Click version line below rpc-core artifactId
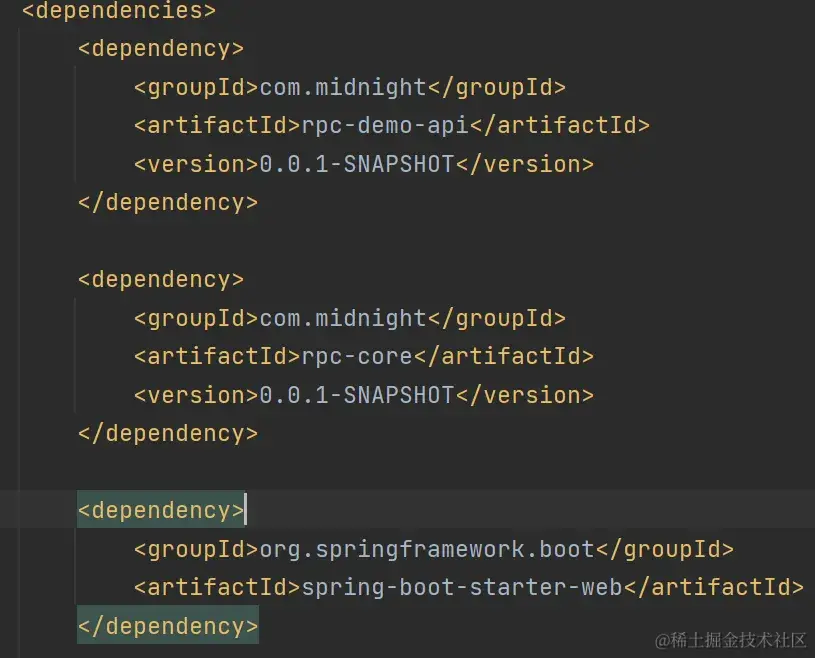The width and height of the screenshot is (815, 658). [x=364, y=396]
